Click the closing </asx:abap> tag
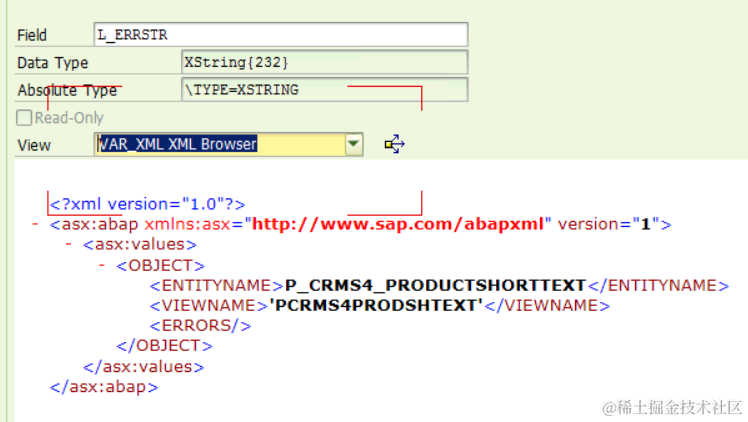Image resolution: width=748 pixels, height=422 pixels. click(104, 386)
